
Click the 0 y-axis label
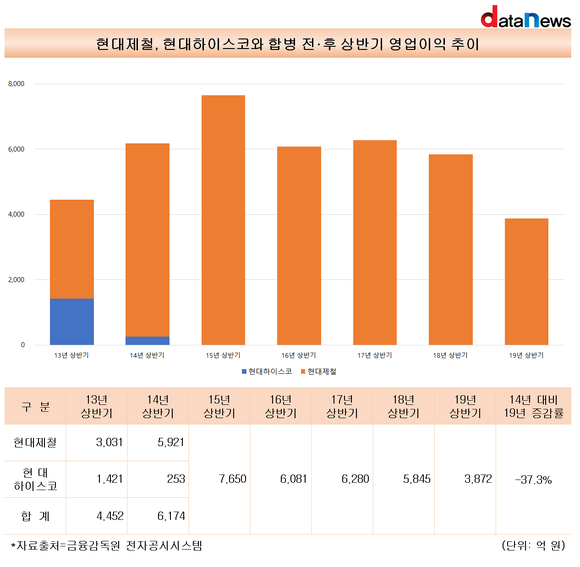point(23,345)
